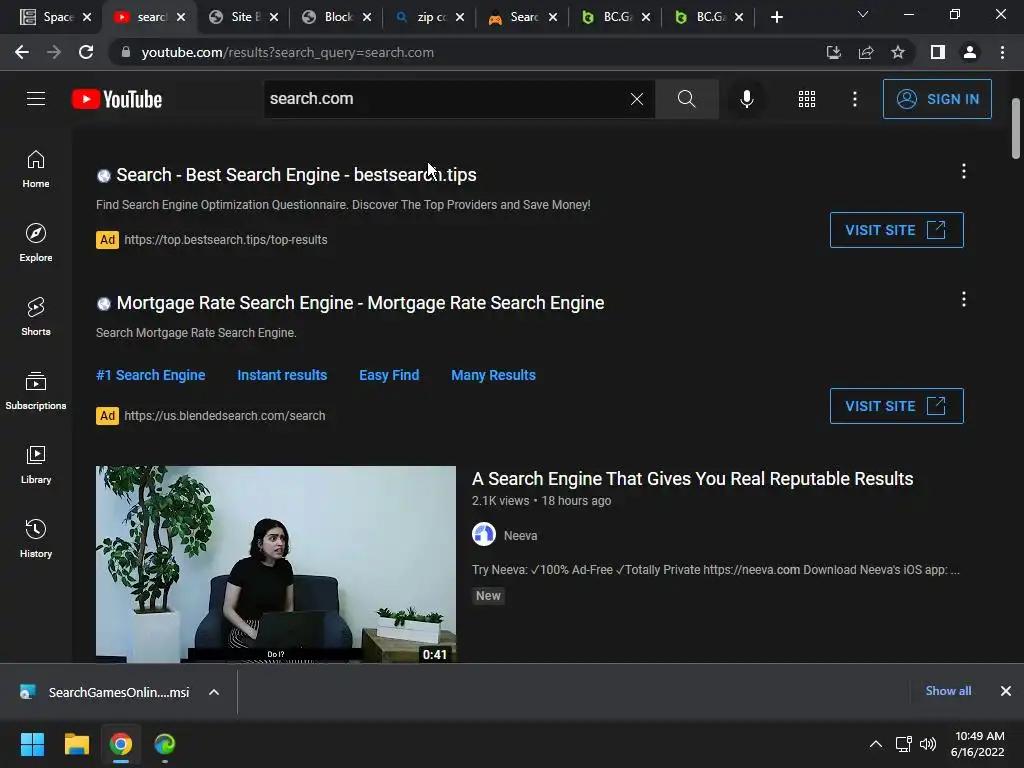
Task: Click VISIT SITE for bestsearch.tips ad
Action: pos(896,230)
